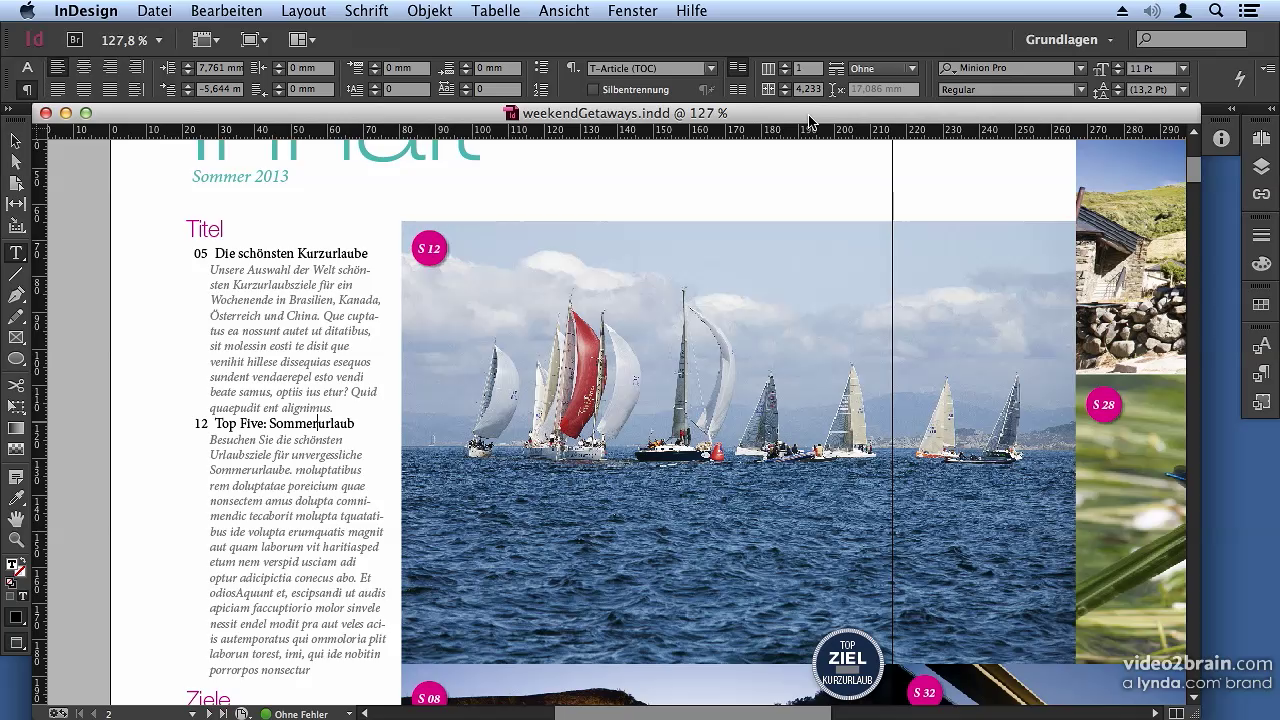Go to next page in status bar
This screenshot has width=1280, height=720.
209,714
